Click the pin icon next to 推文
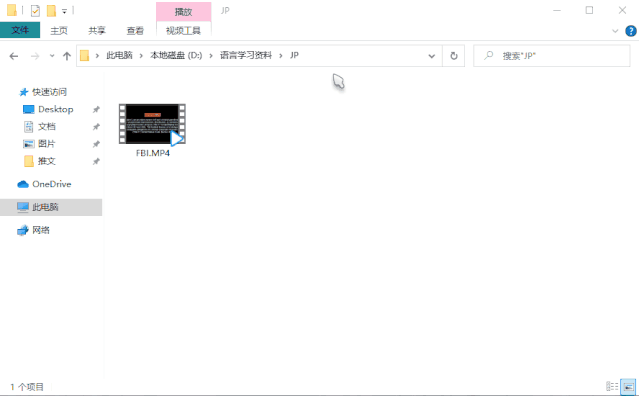Screen dimensions: 639x396 point(96,161)
